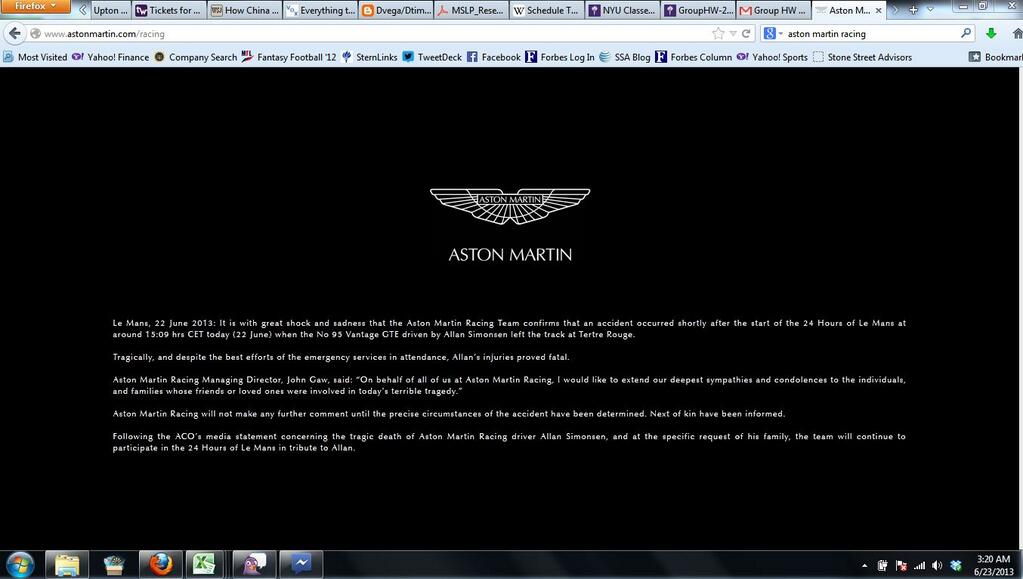Open the Downloads green arrow icon
Image resolution: width=1023 pixels, height=579 pixels.
click(991, 33)
